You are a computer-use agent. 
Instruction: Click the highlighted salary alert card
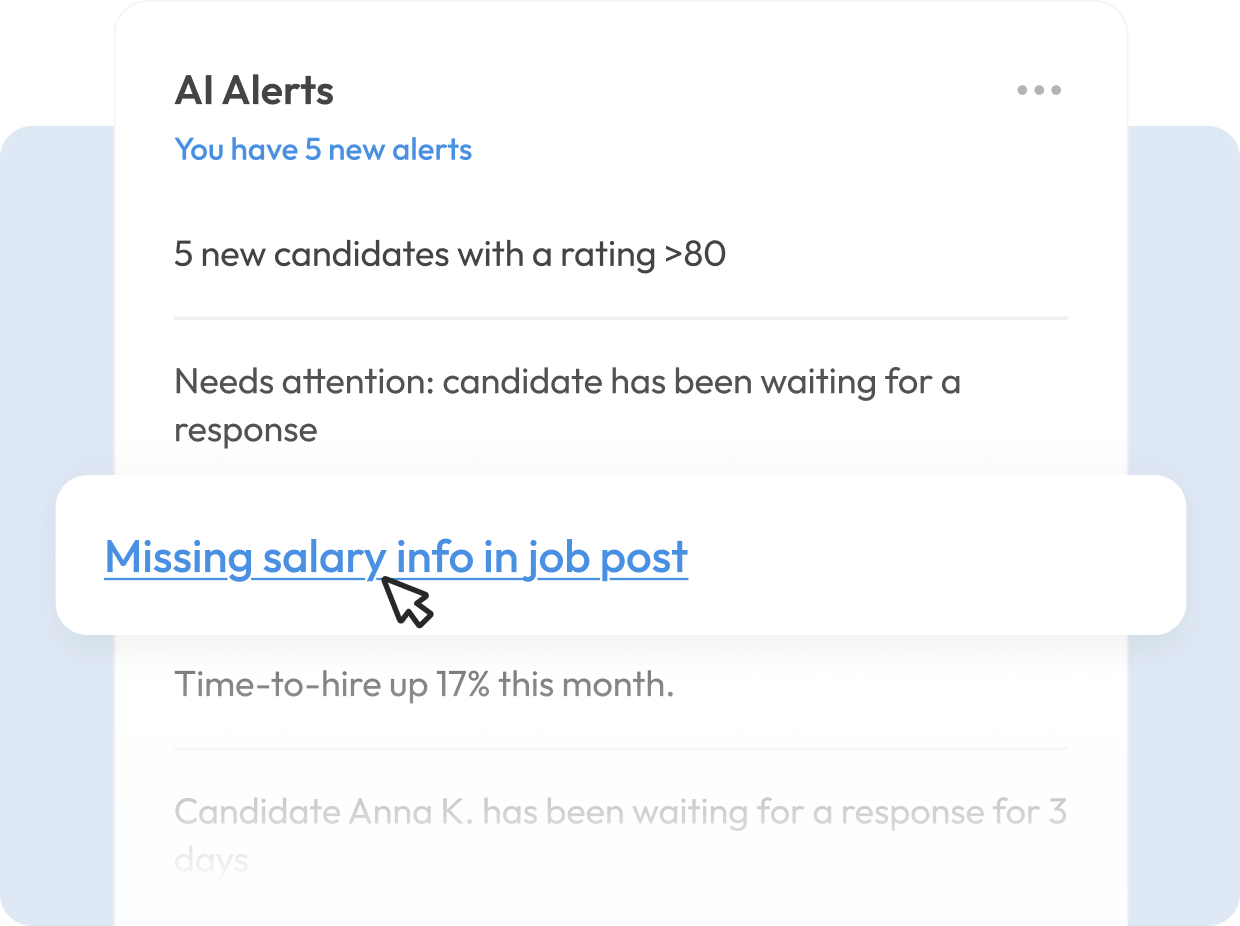[620, 555]
